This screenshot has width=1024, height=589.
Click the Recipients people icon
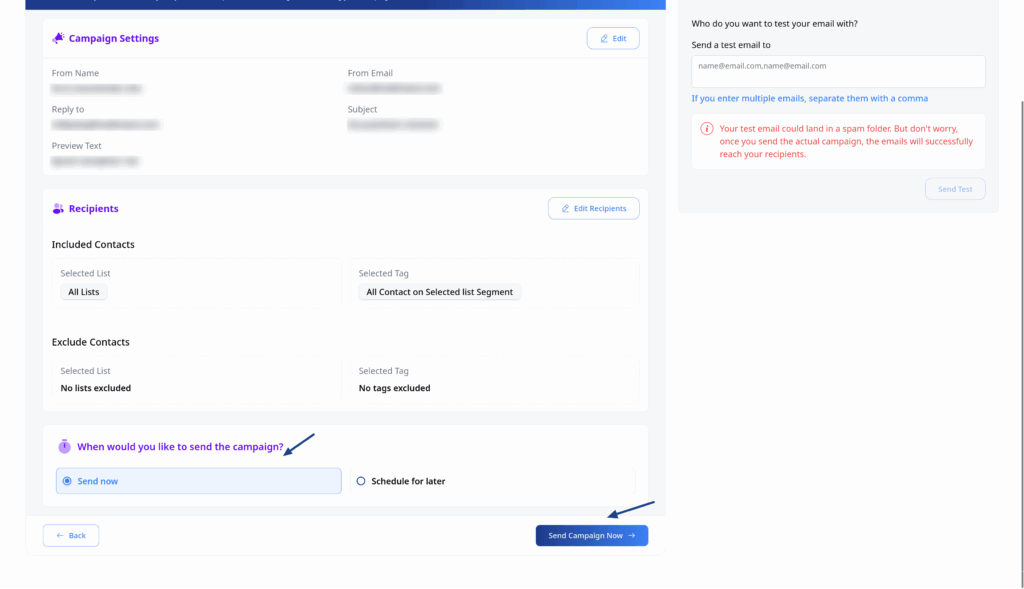tap(58, 209)
